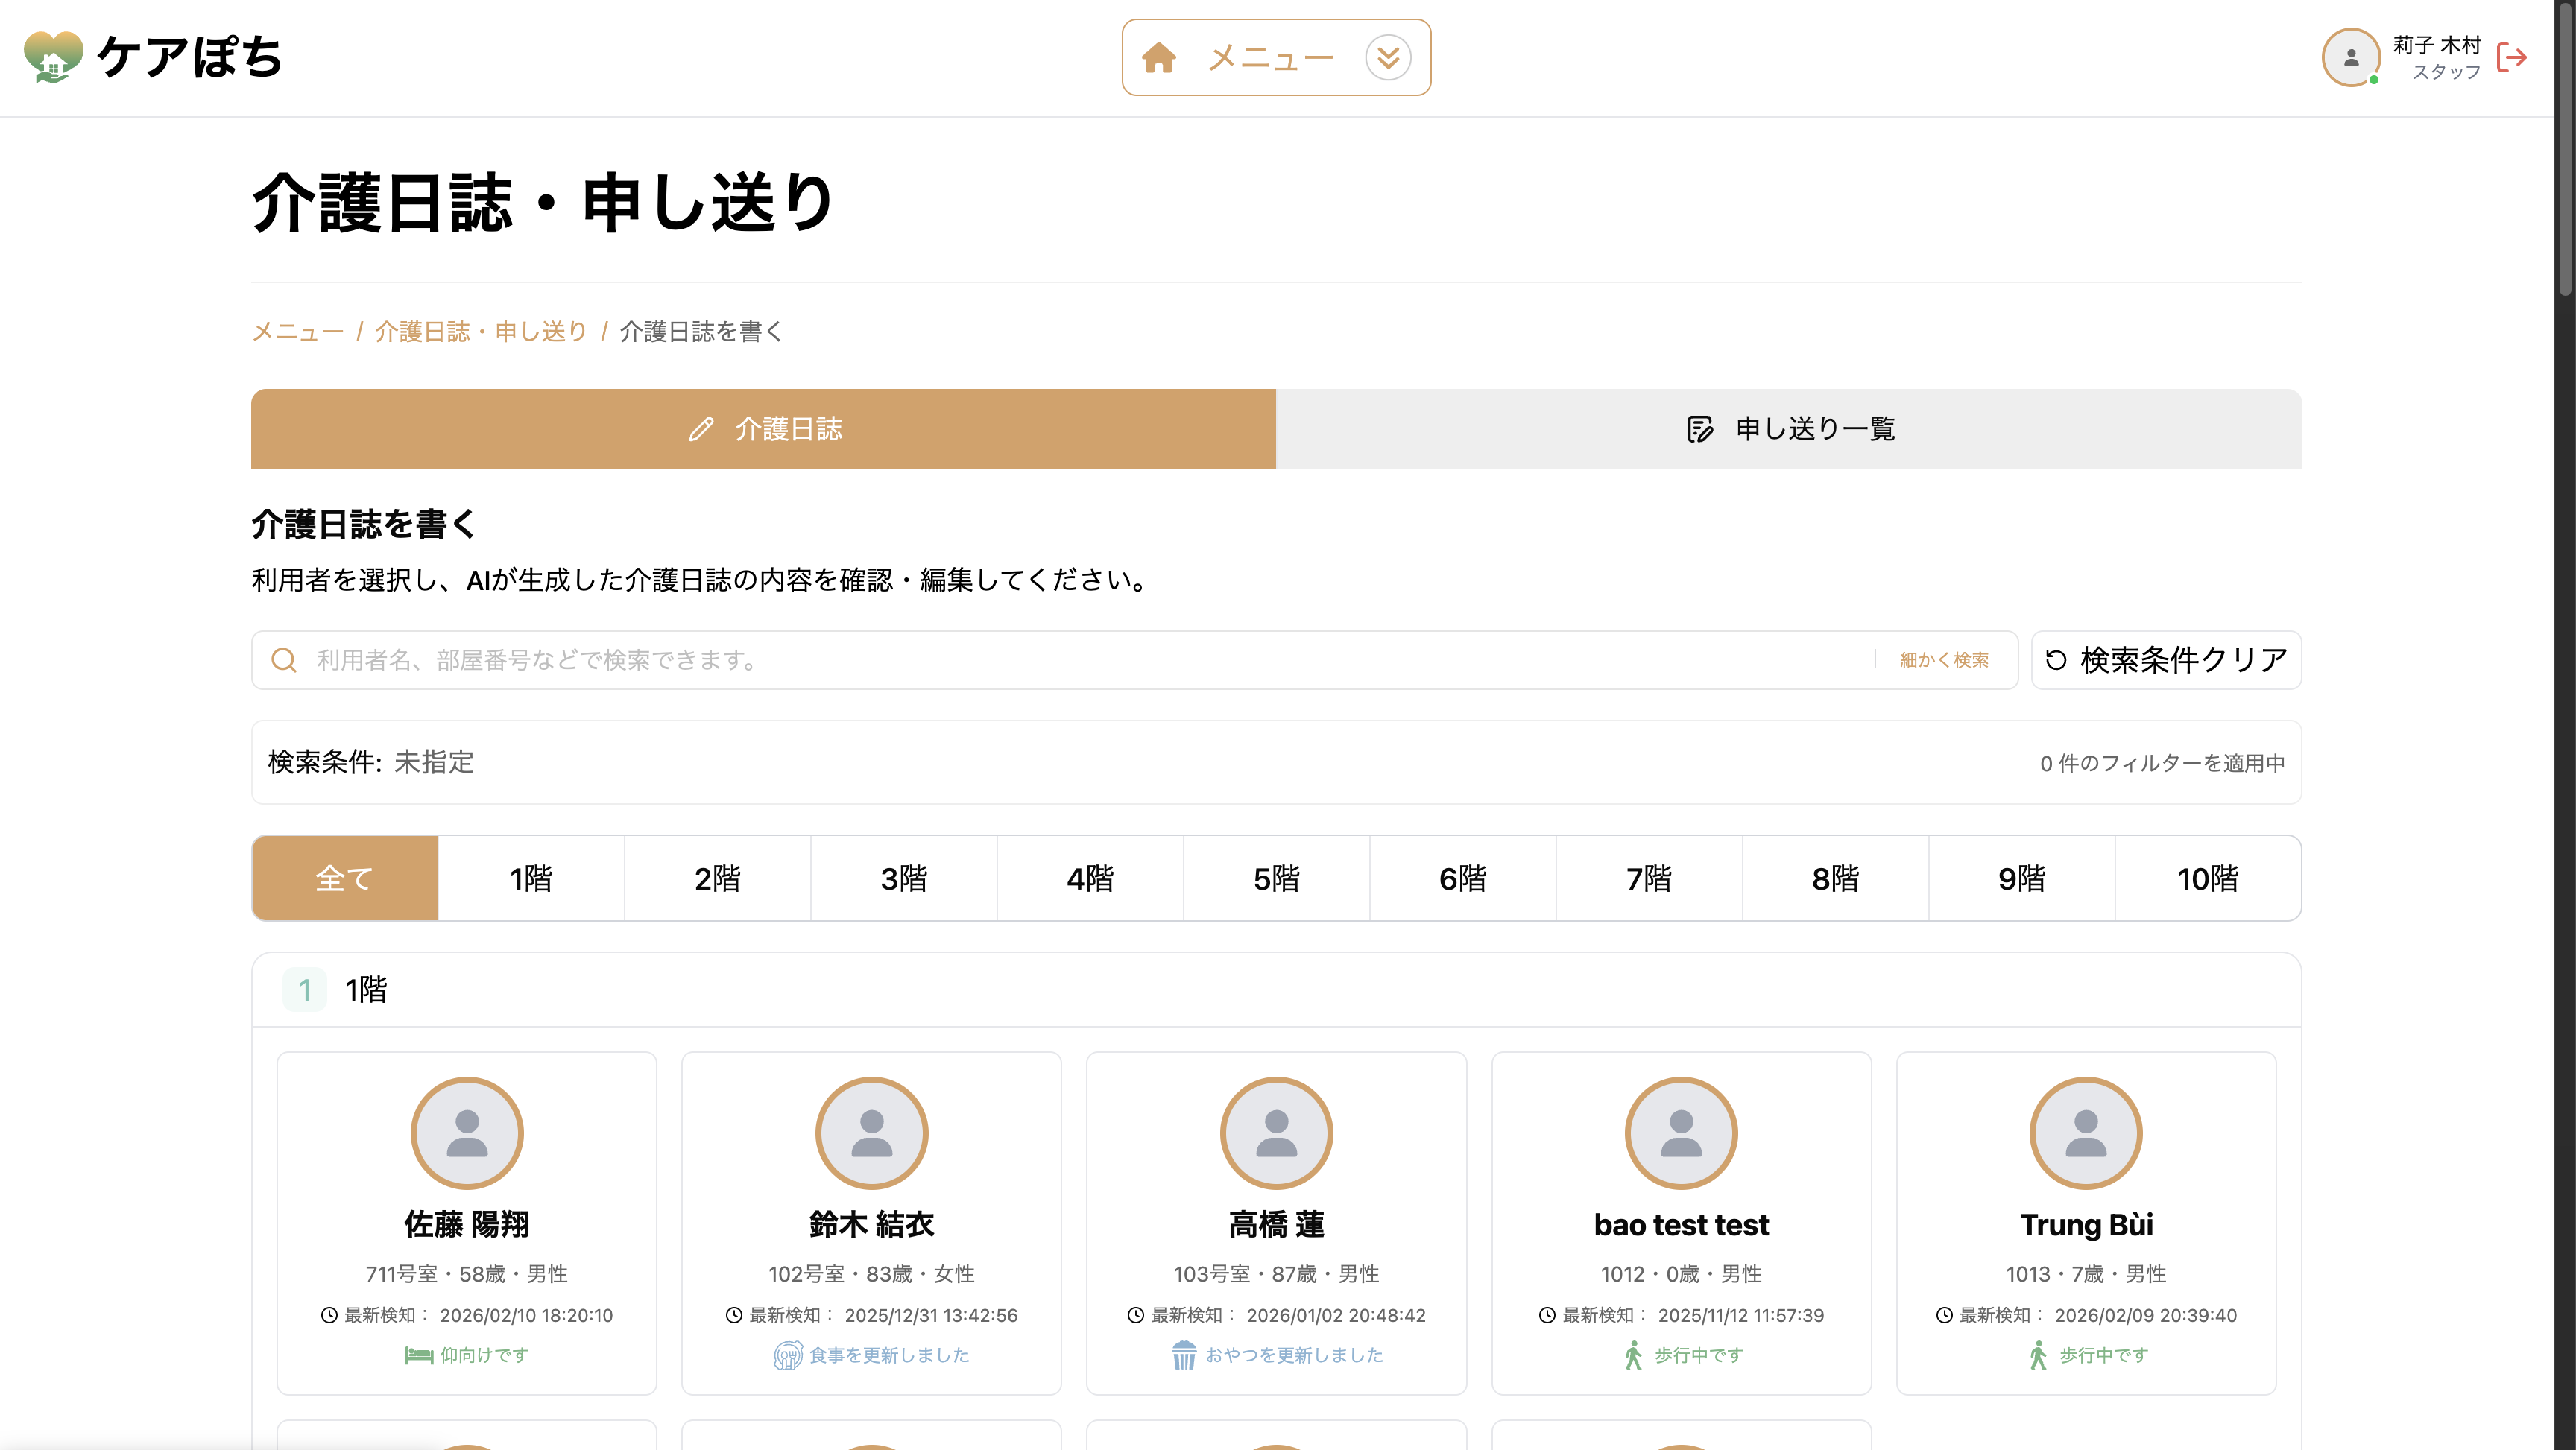The width and height of the screenshot is (2576, 1450).
Task: Click clock icon on 佐藤 陽翔 card
Action: [329, 1315]
